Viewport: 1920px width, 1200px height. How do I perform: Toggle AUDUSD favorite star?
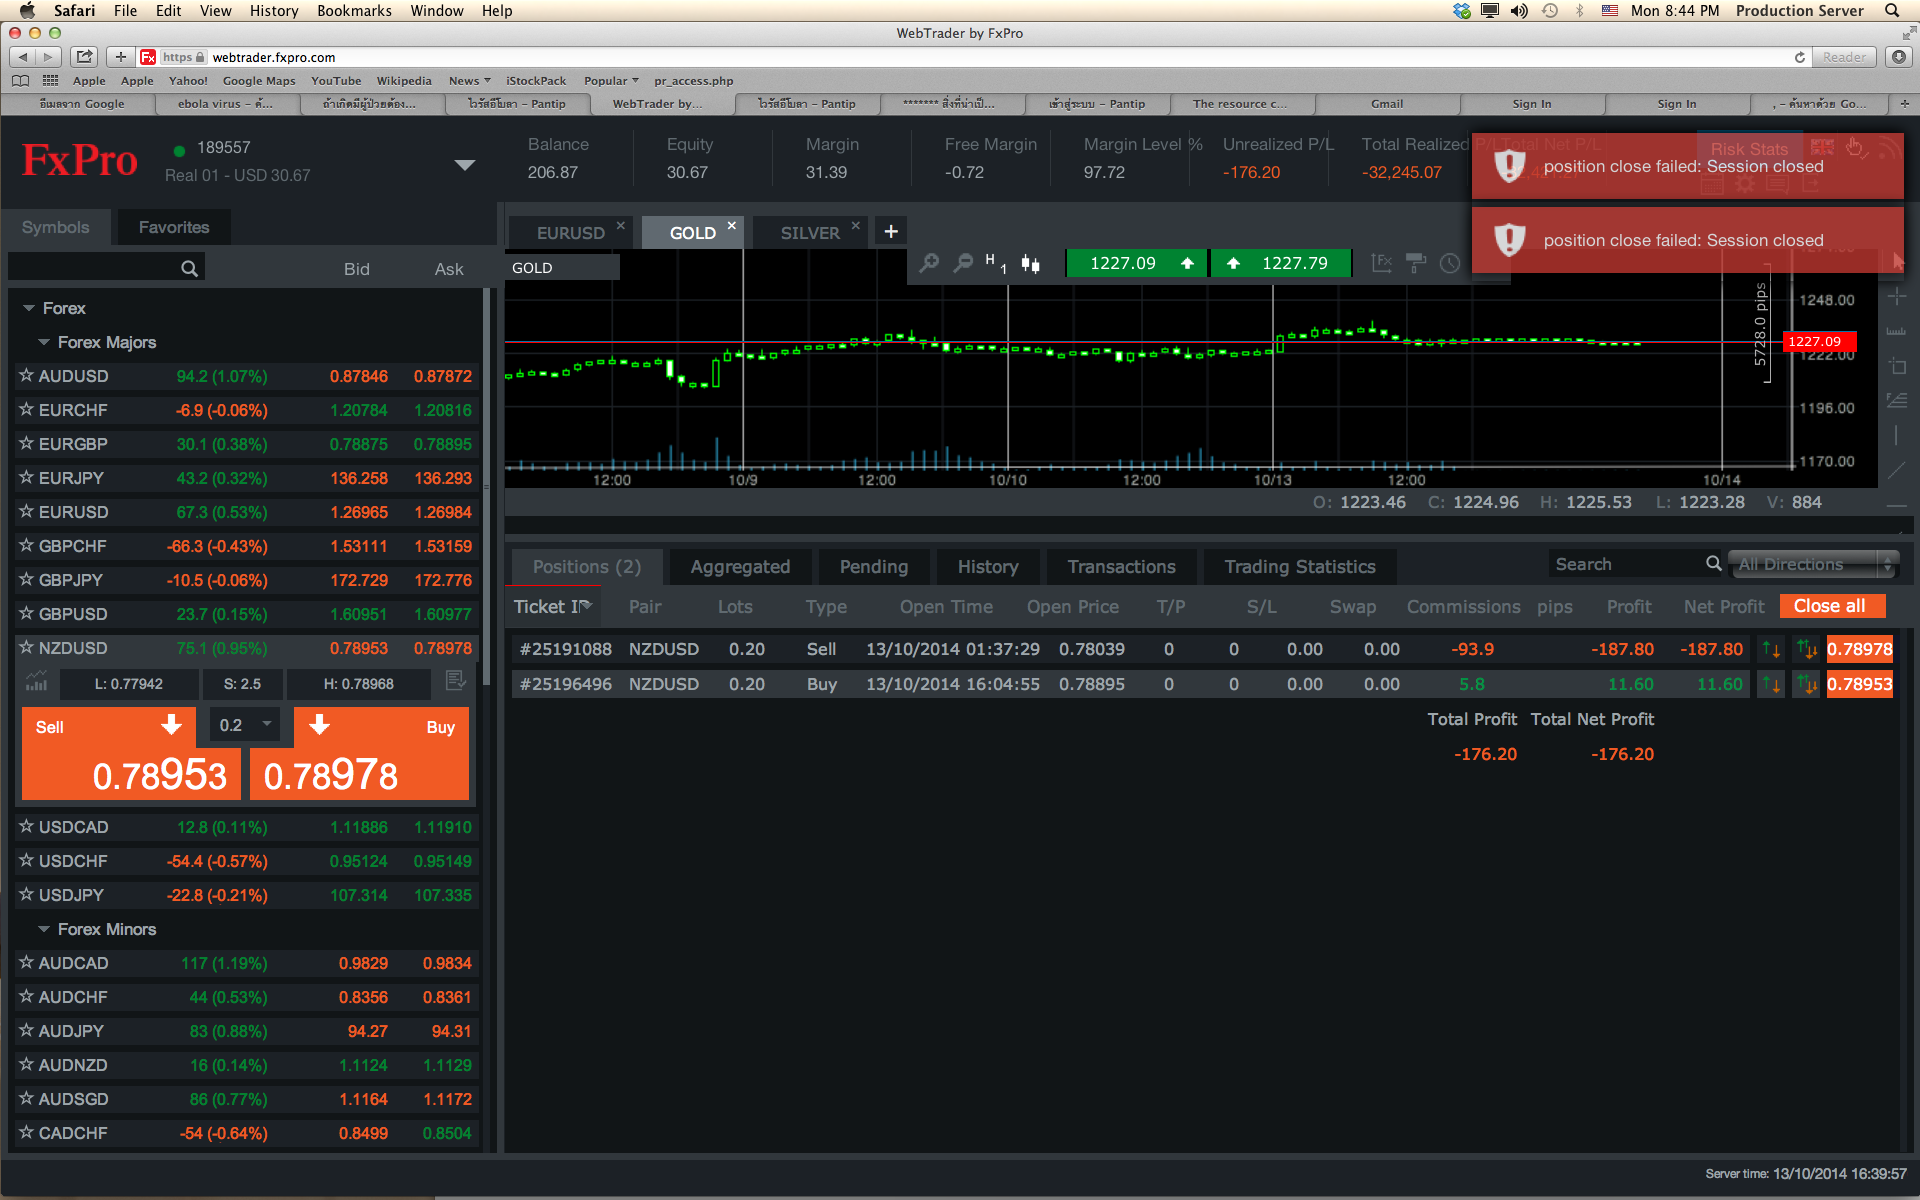[x=27, y=376]
